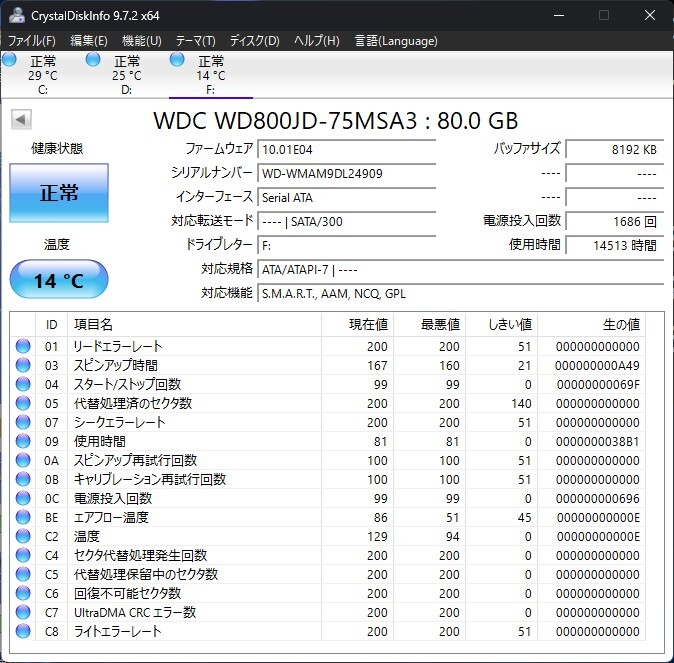Click status orb of row C6 回復不可能セクタ数
This screenshot has width=674, height=663.
23,593
